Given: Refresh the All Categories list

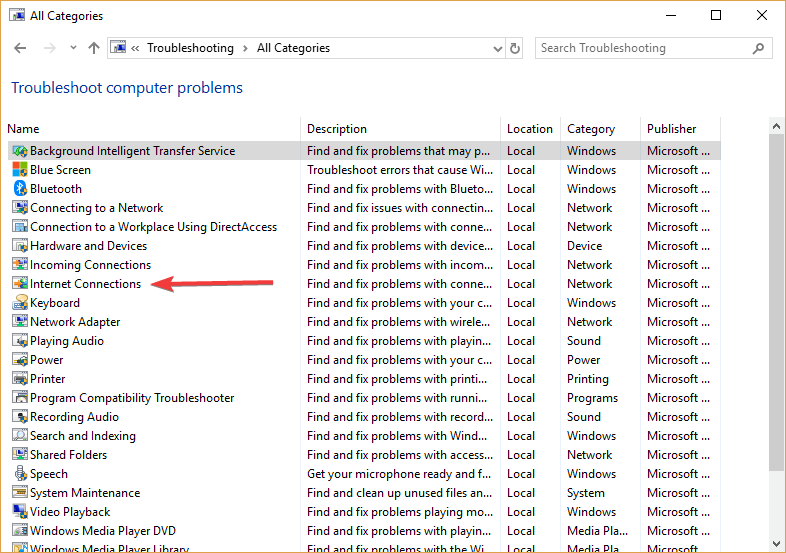Looking at the screenshot, I should point(515,48).
